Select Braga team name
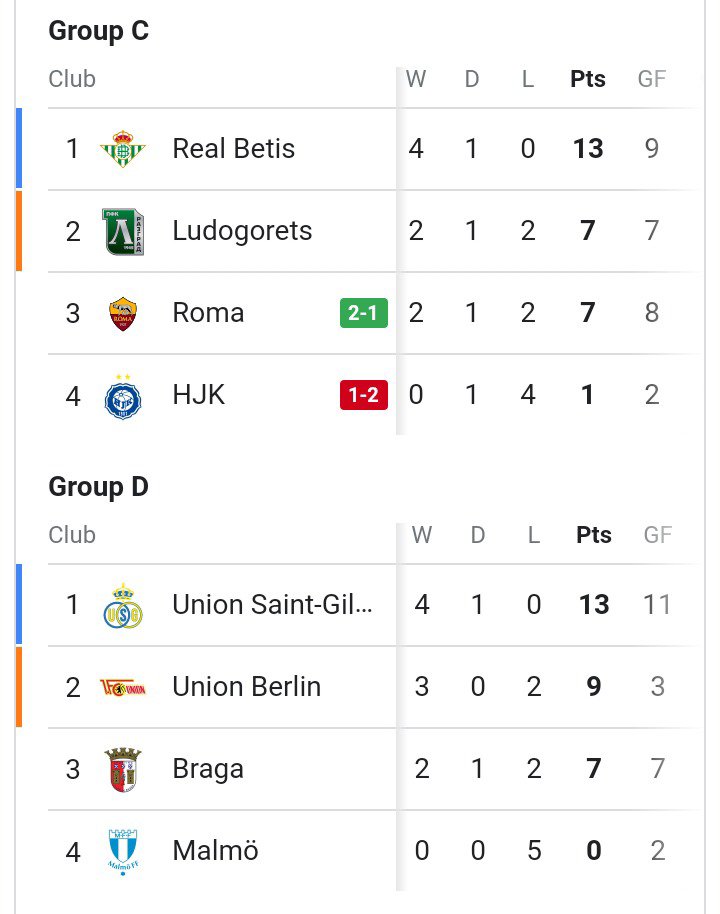Image resolution: width=720 pixels, height=914 pixels. (208, 769)
